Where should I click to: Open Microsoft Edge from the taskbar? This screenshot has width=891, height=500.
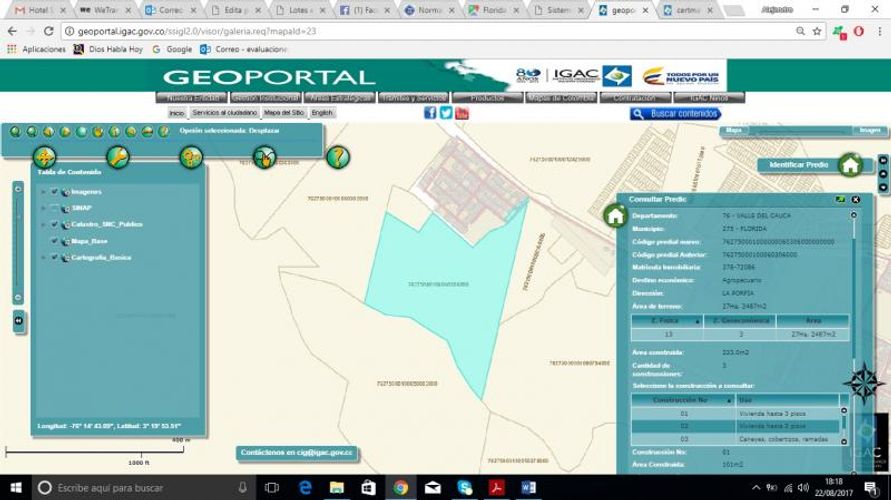[x=306, y=488]
